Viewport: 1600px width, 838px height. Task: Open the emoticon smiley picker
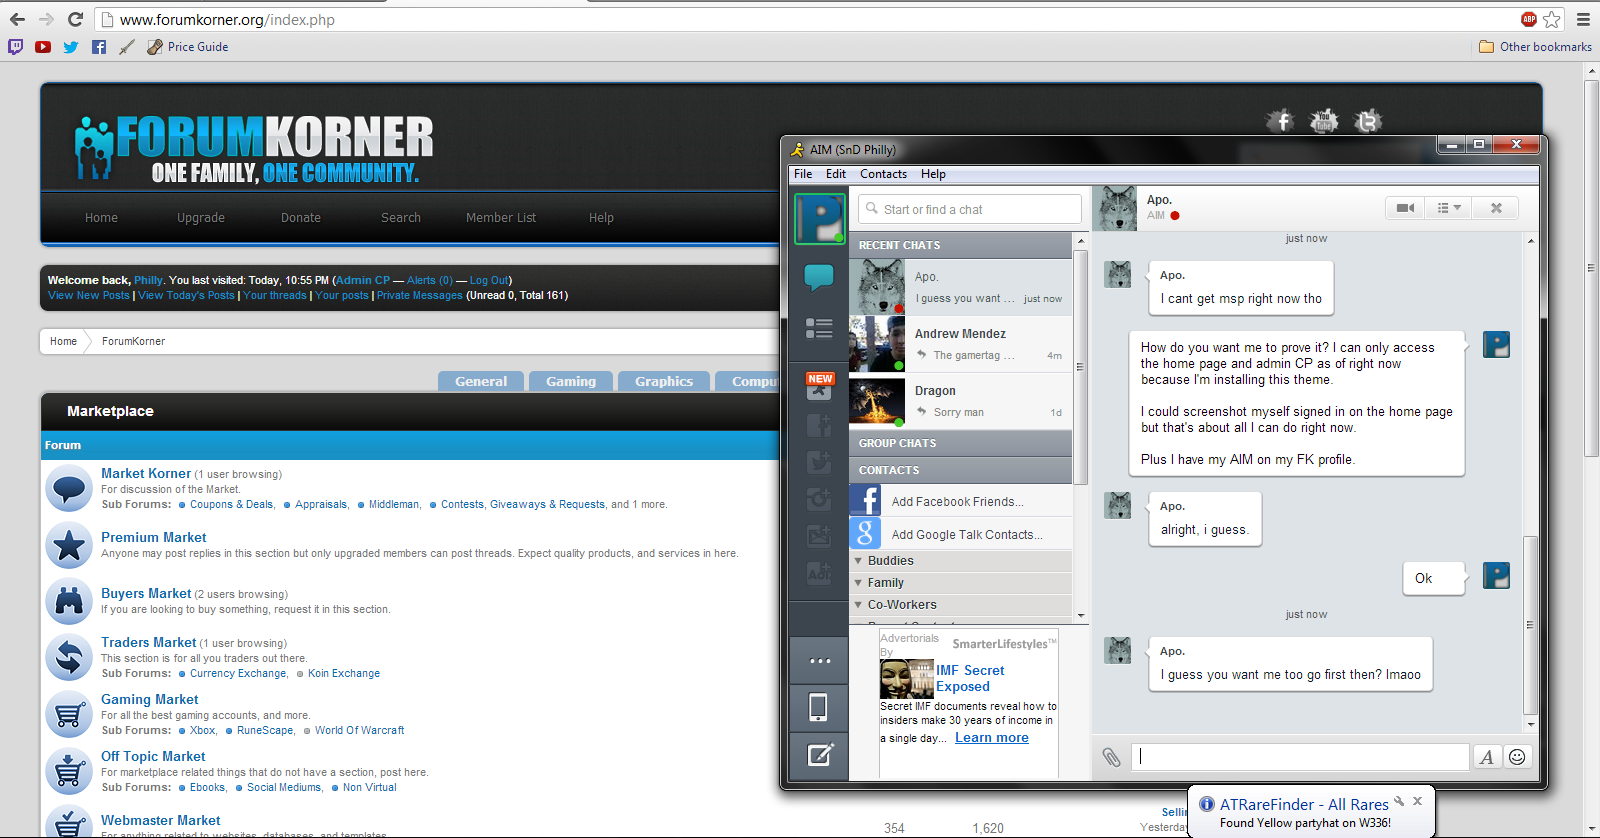tap(1517, 757)
